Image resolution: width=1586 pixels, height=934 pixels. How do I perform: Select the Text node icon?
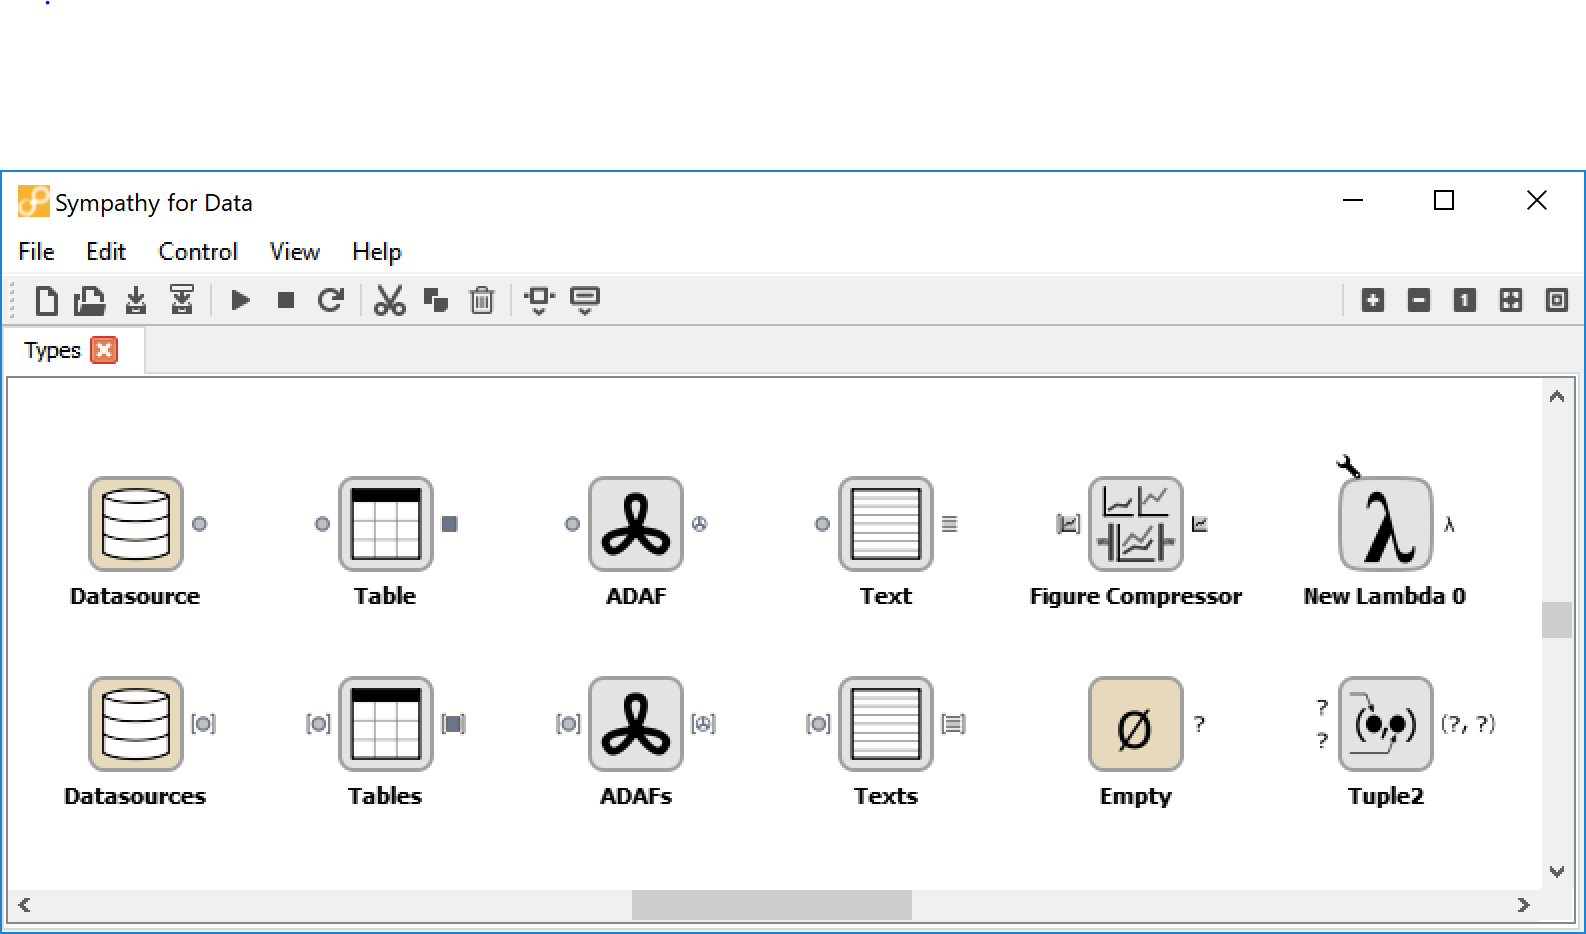[x=886, y=524]
